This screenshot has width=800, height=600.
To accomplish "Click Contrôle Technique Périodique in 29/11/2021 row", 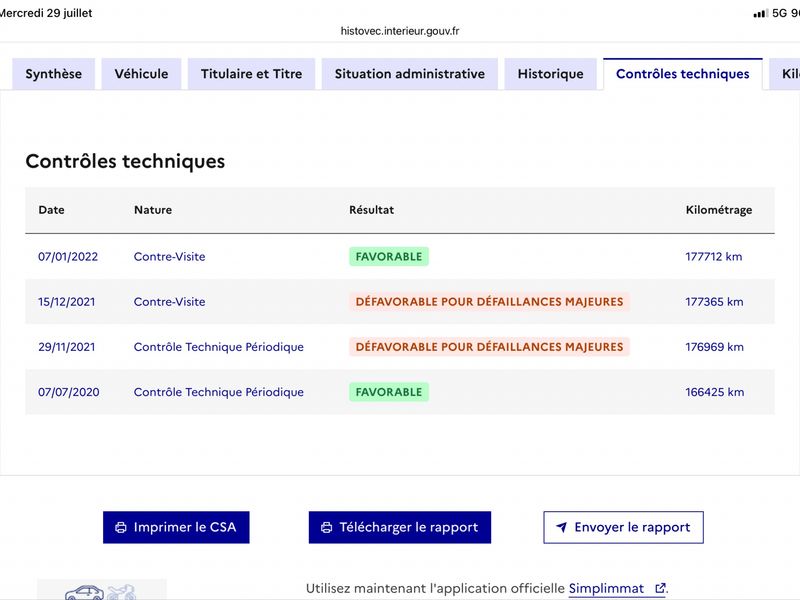I will click(219, 347).
